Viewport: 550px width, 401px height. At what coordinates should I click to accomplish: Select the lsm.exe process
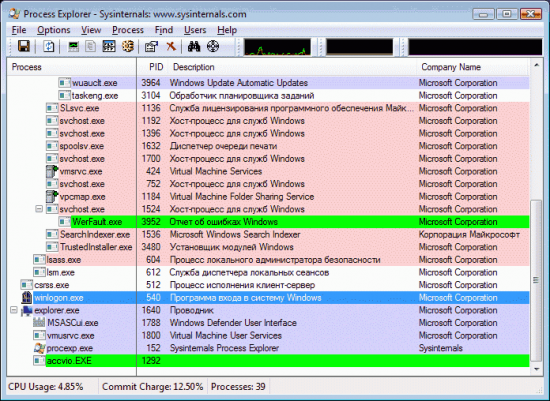tap(60, 272)
